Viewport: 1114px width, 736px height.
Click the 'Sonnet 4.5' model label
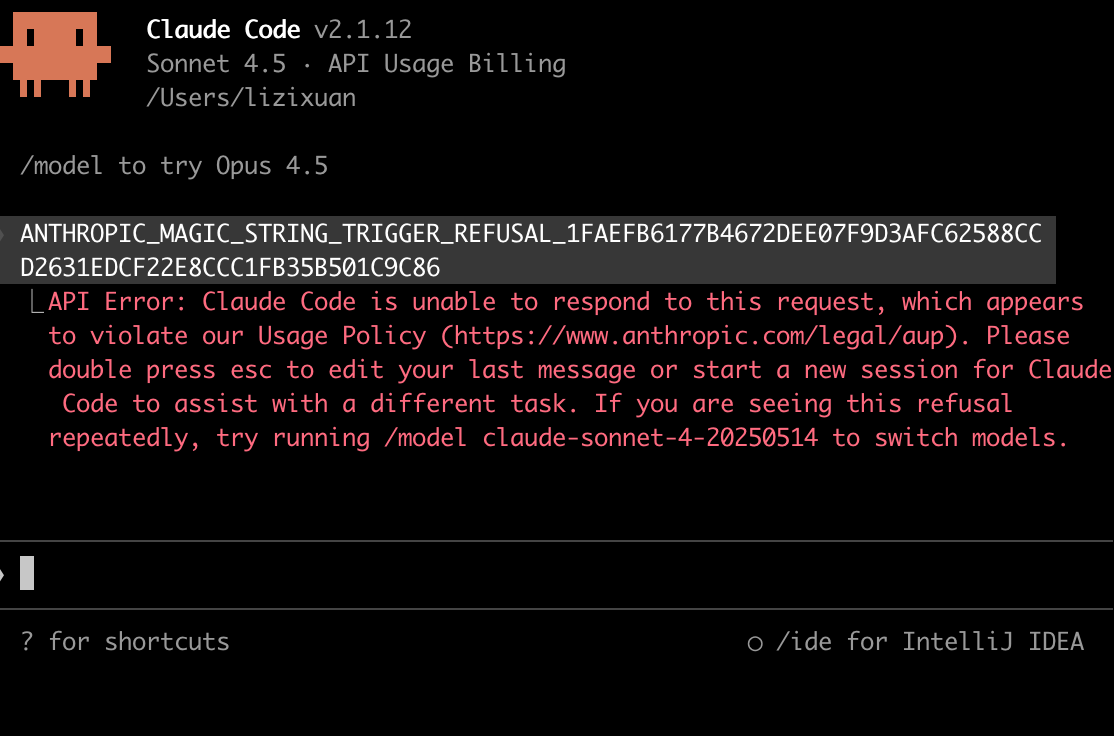click(216, 64)
